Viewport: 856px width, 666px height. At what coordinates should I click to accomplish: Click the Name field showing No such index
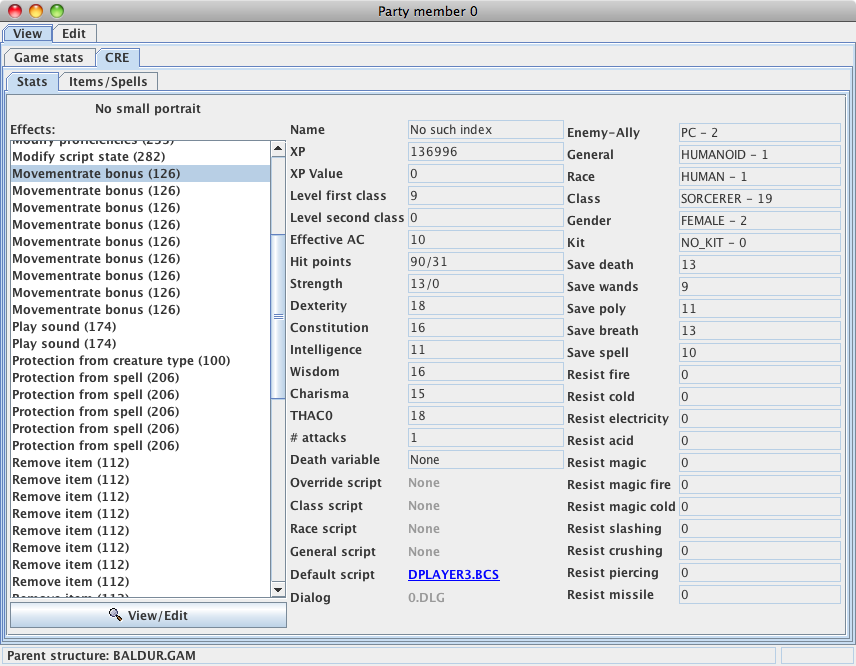[485, 130]
